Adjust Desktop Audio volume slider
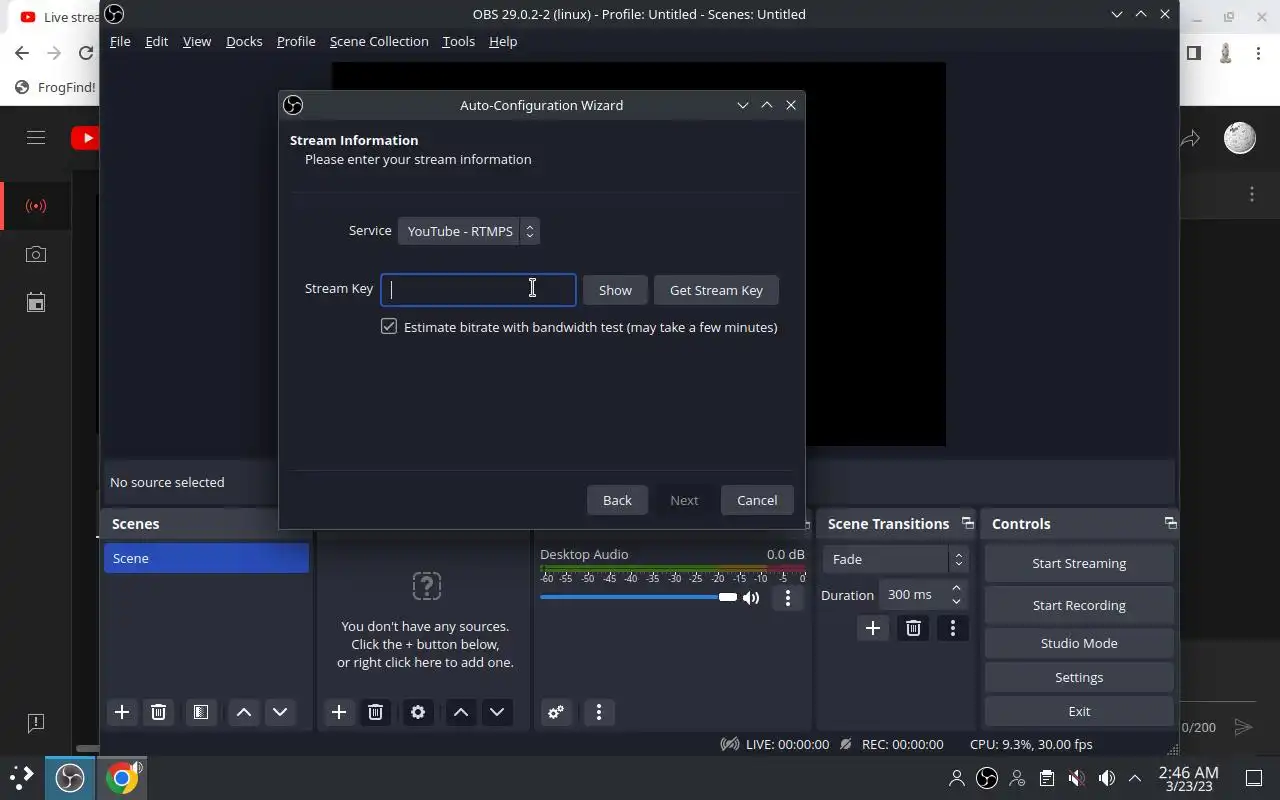The height and width of the screenshot is (800, 1280). coord(638,597)
